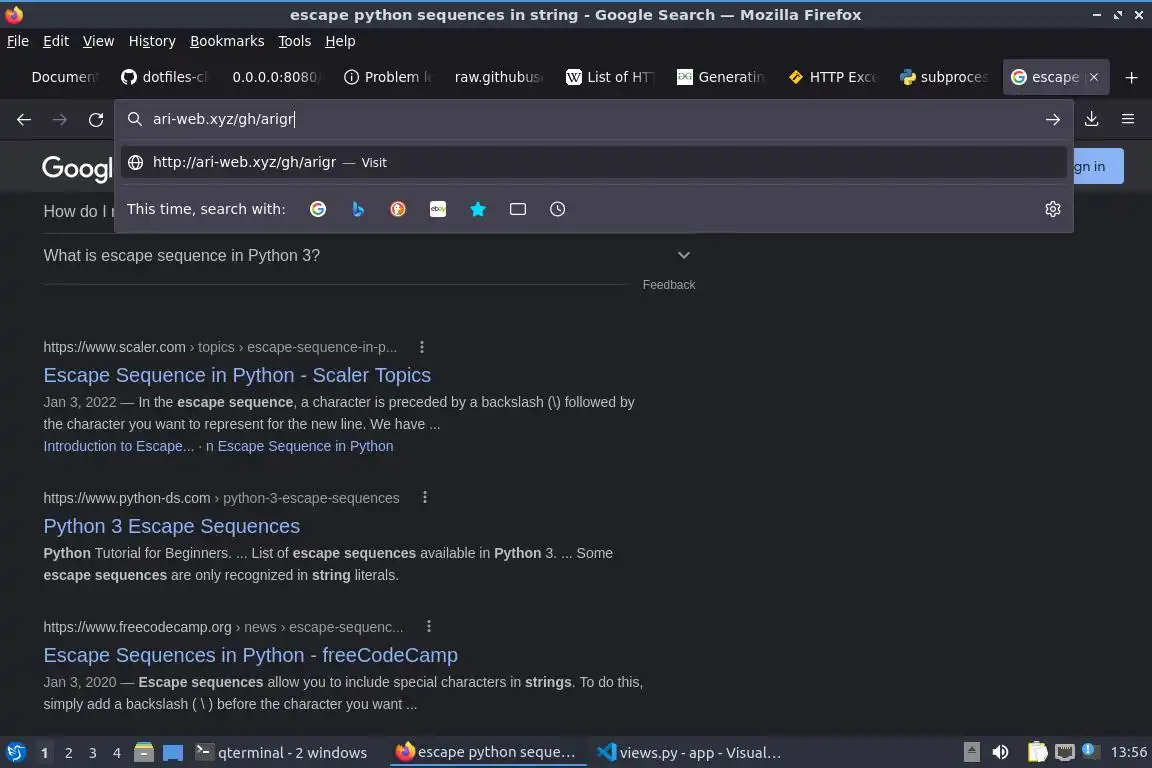
Task: Close the escape Google search tab
Action: (1094, 77)
